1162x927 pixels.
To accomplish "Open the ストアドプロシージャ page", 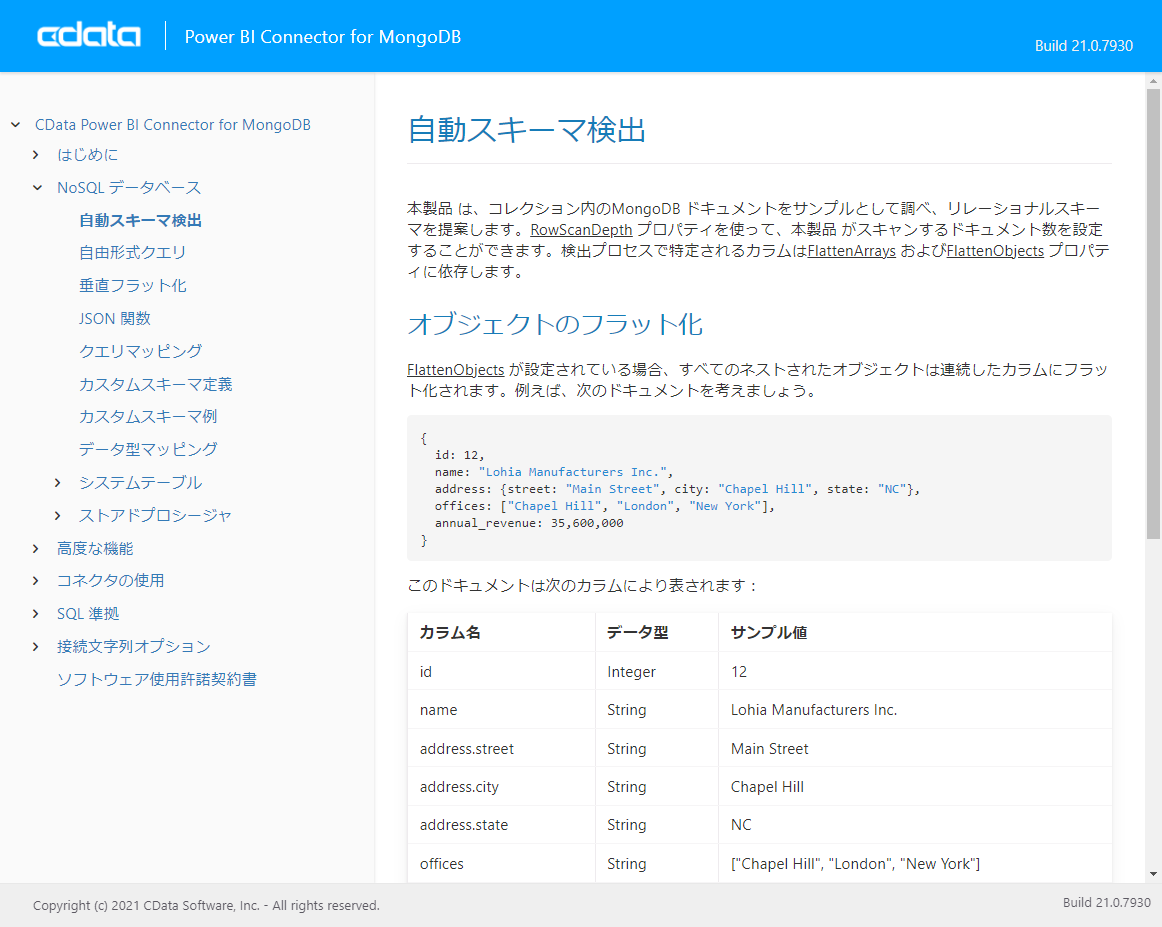I will 156,515.
